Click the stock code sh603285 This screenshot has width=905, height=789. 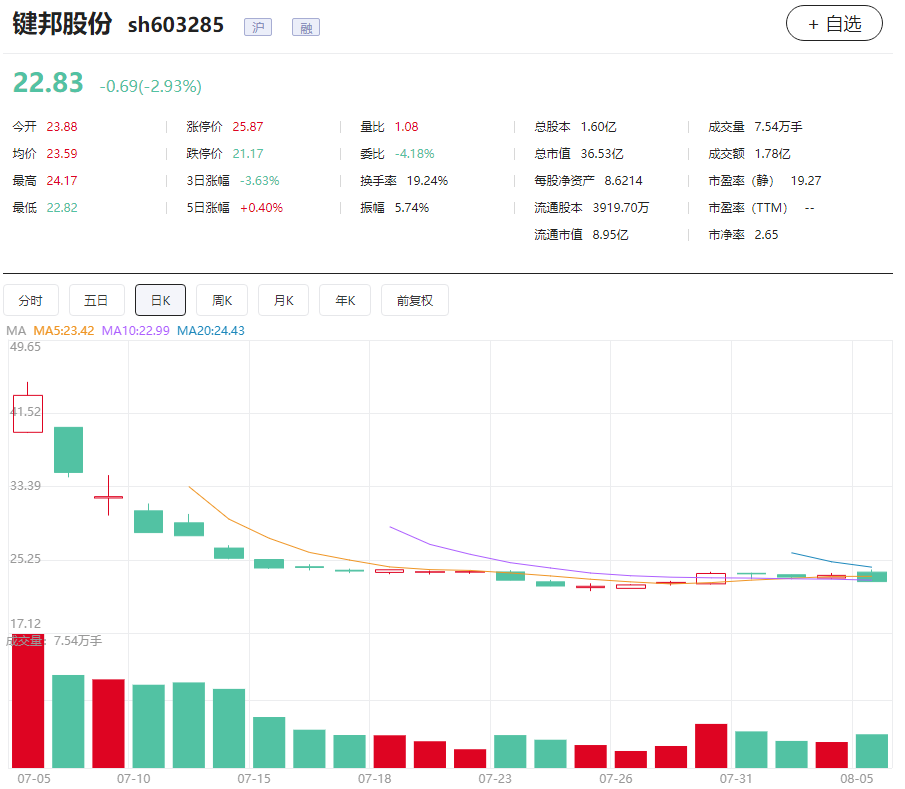(x=175, y=25)
